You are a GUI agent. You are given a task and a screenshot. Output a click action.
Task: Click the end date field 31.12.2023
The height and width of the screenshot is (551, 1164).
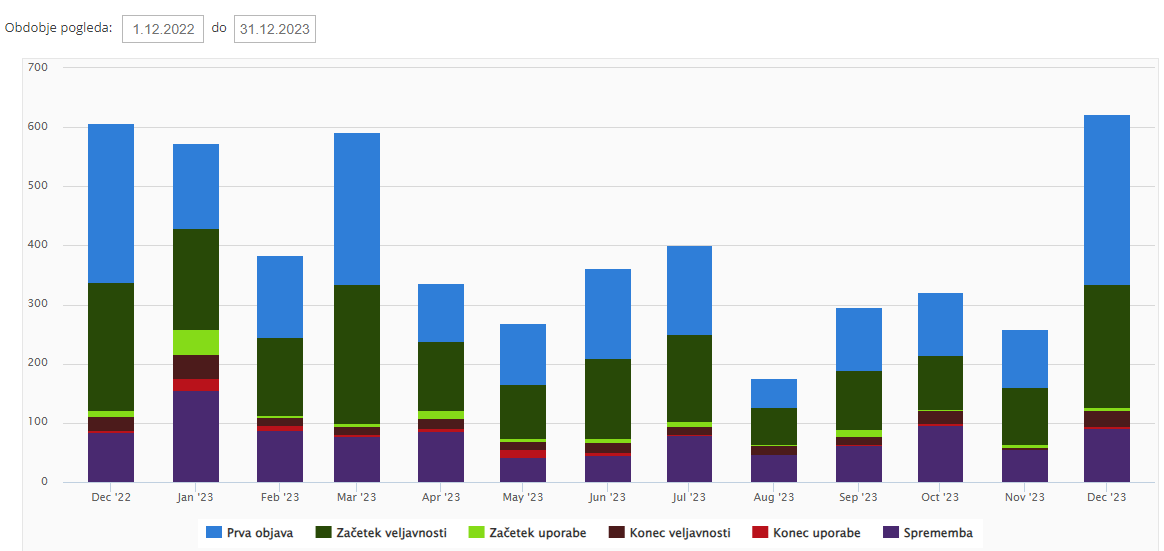coord(274,29)
